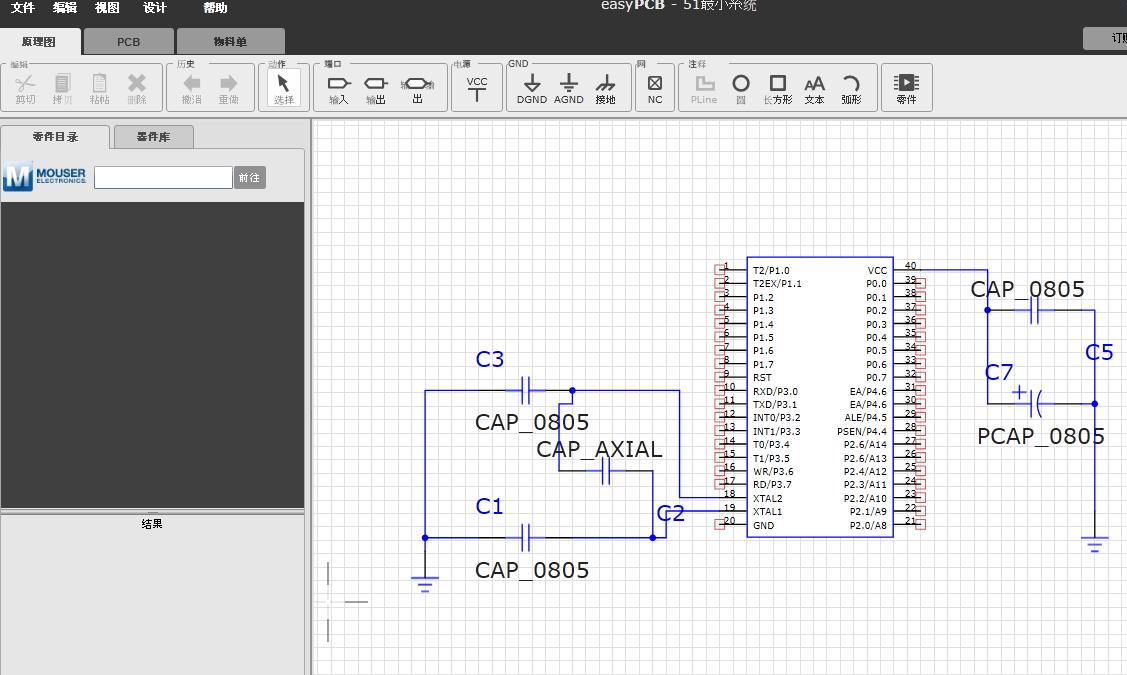Select capacitor C1 label
Viewport: 1127px width, 675px height.
coord(489,506)
